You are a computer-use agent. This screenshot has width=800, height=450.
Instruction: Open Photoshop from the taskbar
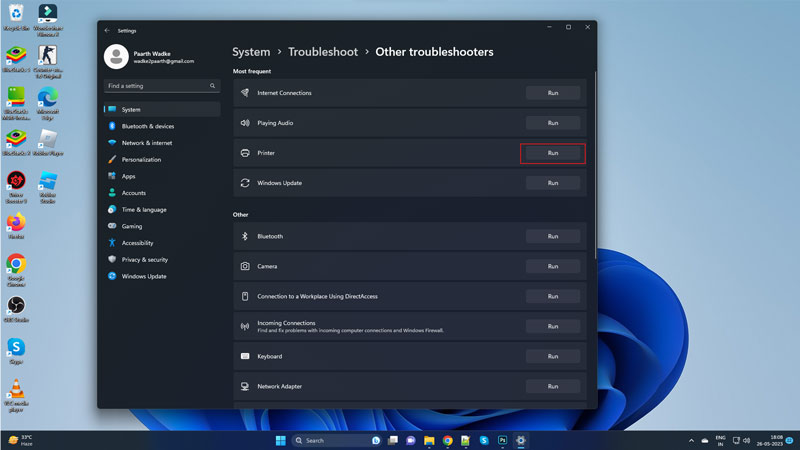tap(502, 440)
